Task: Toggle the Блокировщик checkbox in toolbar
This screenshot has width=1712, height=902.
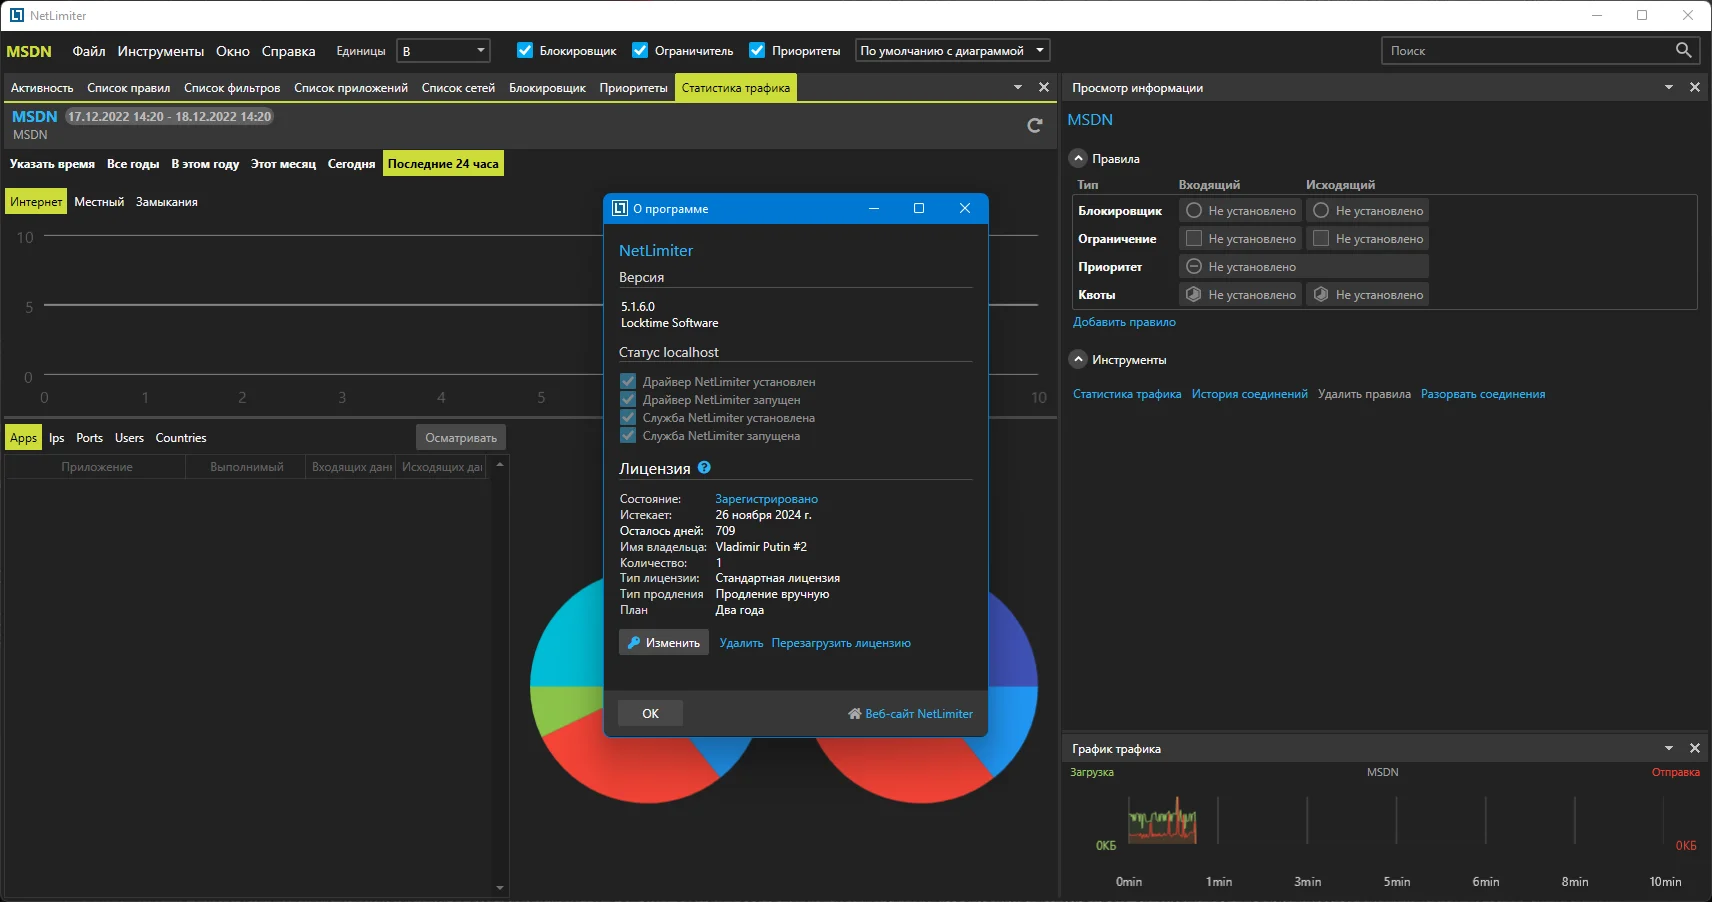Action: pyautogui.click(x=525, y=50)
